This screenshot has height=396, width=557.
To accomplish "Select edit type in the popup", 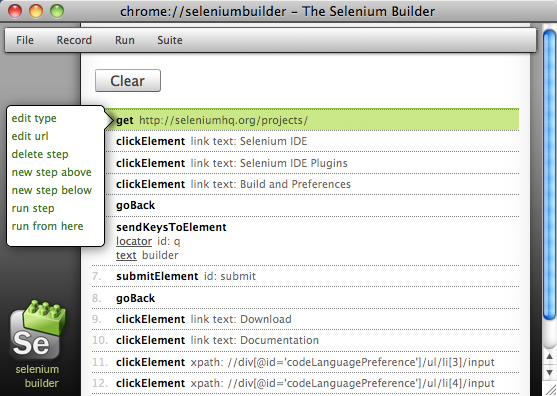I will 34,118.
